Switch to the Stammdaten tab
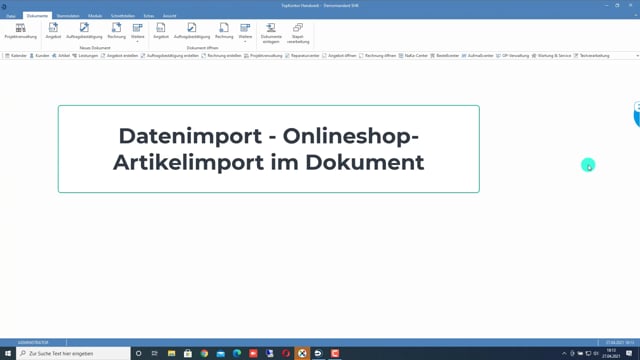Screen dimensions: 640x360 pyautogui.click(x=68, y=16)
